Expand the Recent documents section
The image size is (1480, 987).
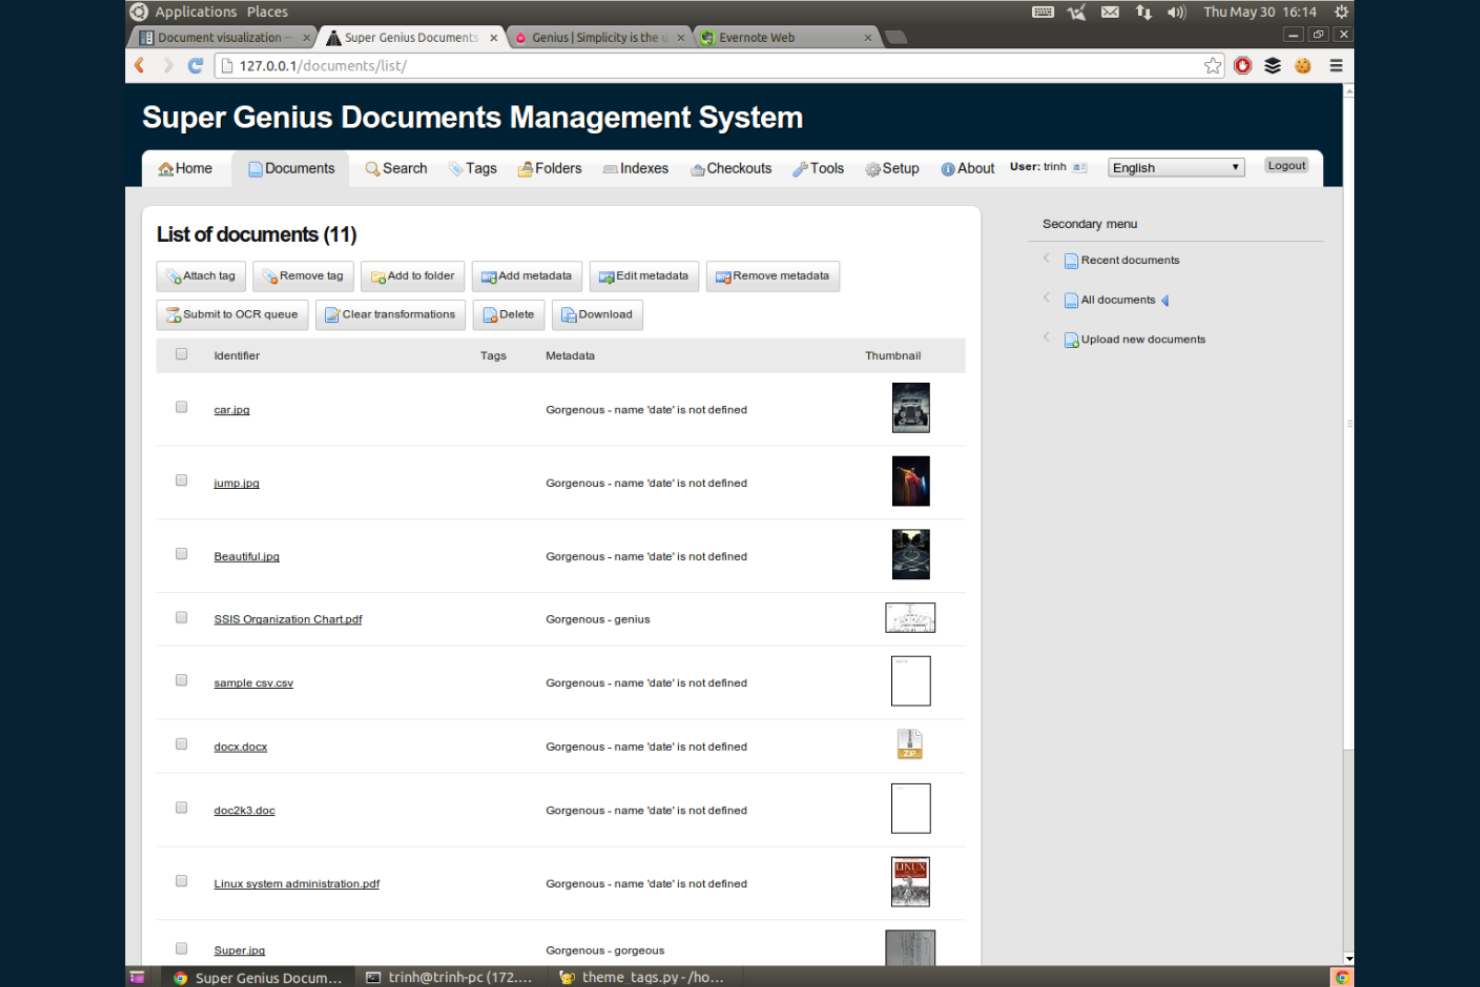[1046, 259]
